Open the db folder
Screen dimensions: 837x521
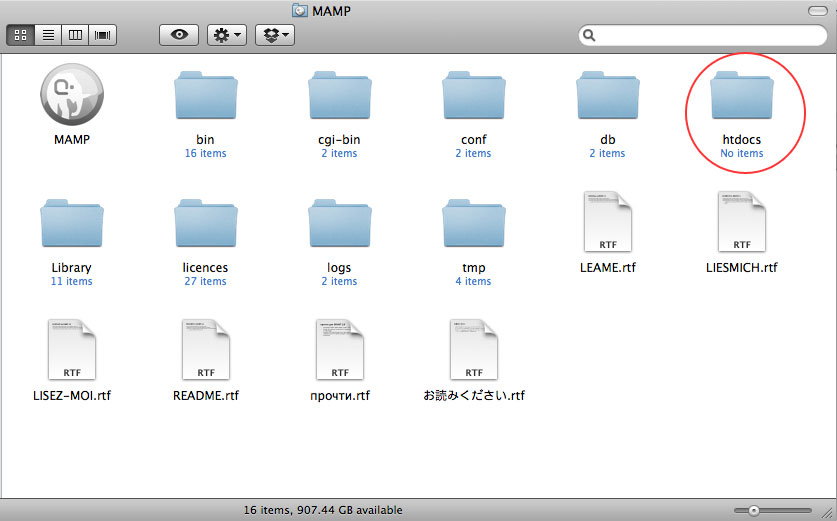pos(607,98)
